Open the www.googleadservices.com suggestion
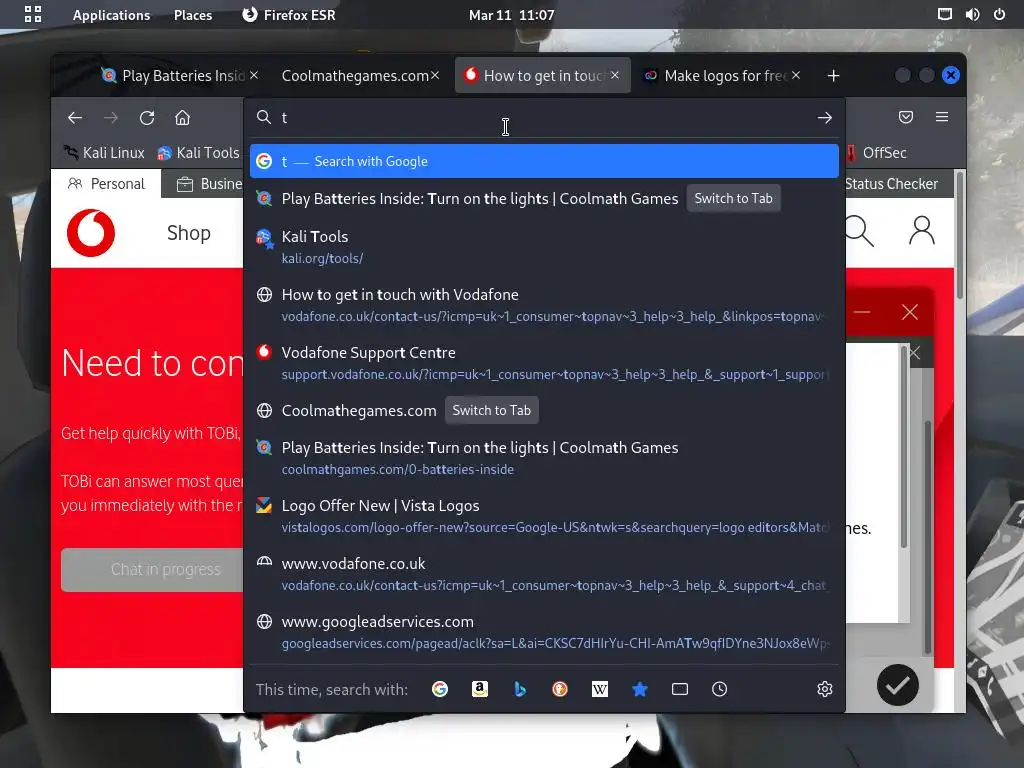1024x768 pixels. coord(544,632)
